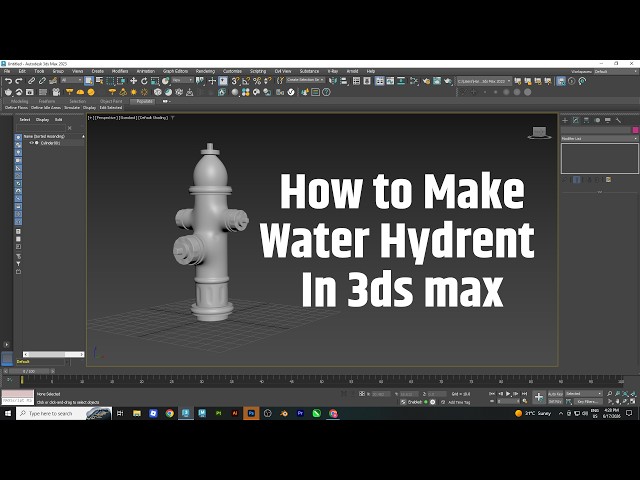Activate the Select and Rotate tool
640x480 pixels.
point(144,81)
